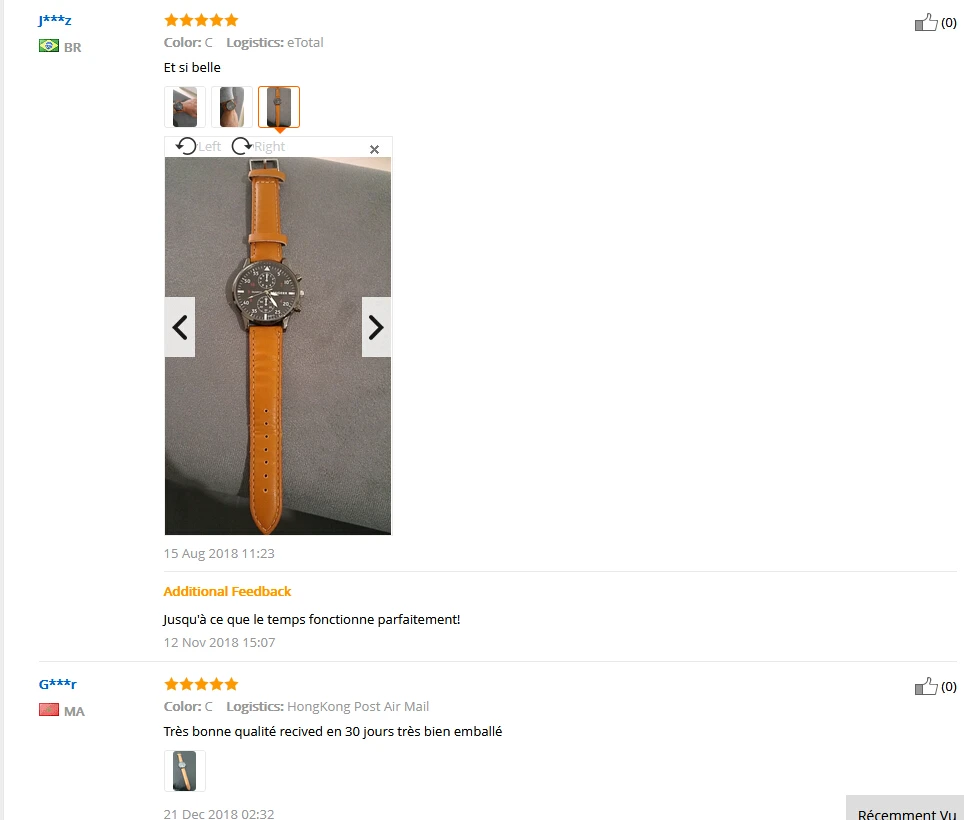Screen dimensions: 964x820
Task: Close the enlarged photo viewer
Action: (x=374, y=149)
